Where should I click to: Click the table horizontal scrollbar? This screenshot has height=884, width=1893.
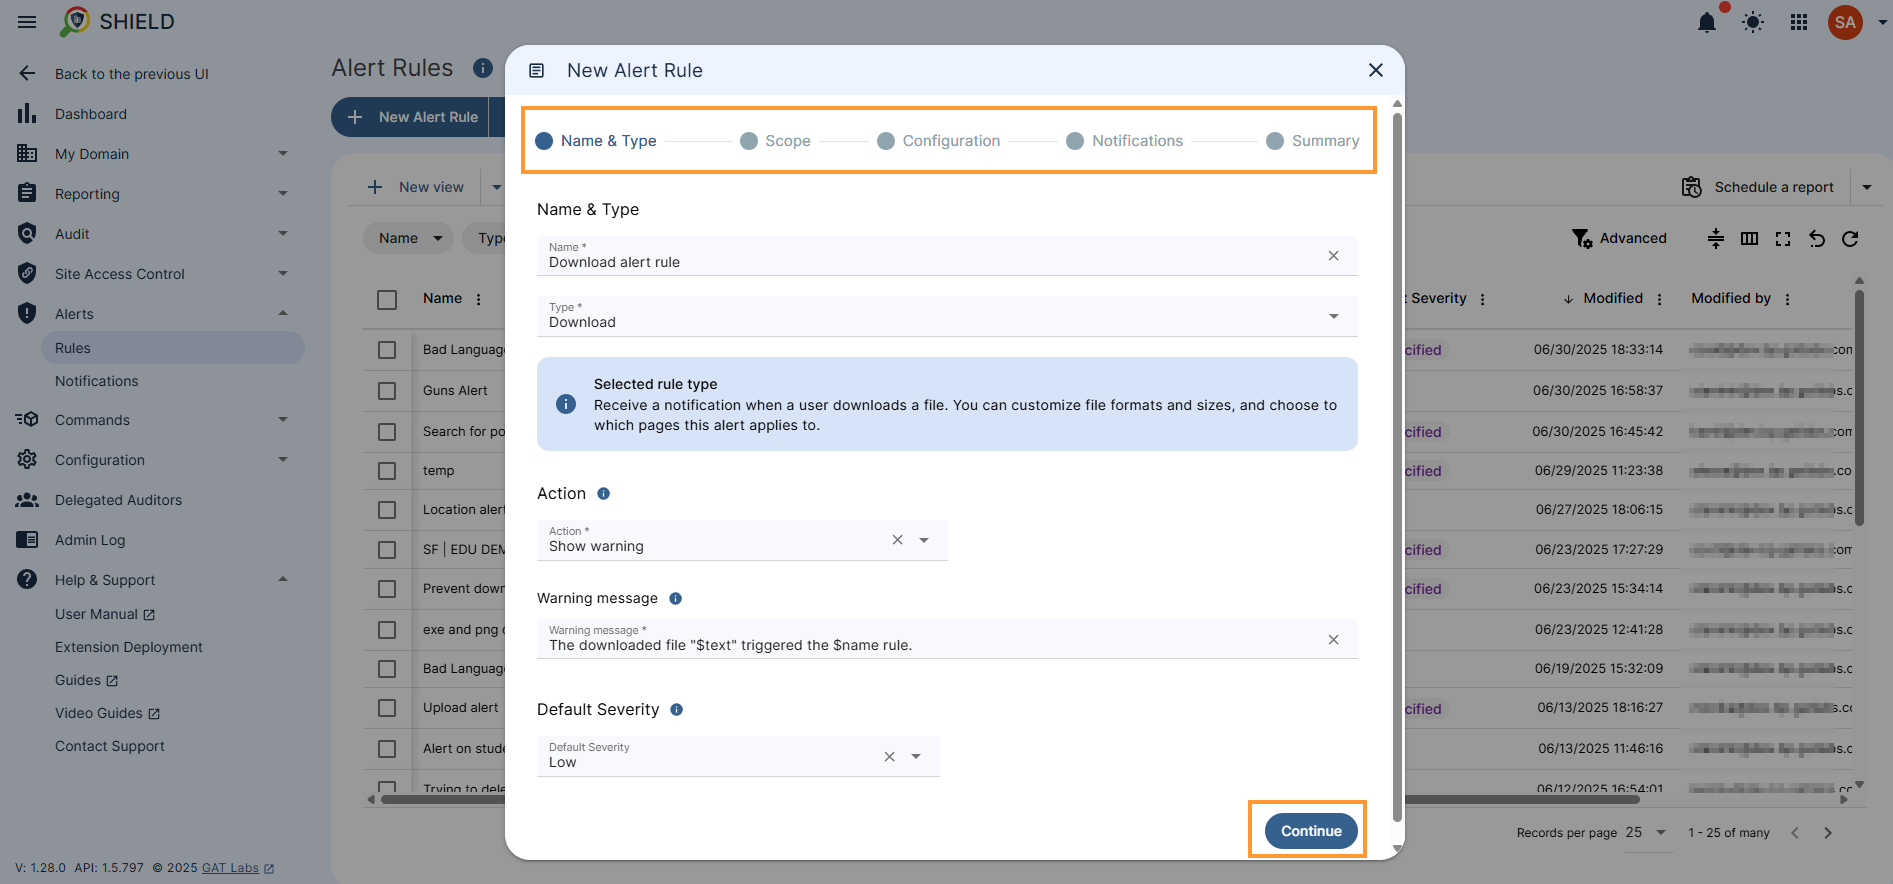pos(1010,800)
